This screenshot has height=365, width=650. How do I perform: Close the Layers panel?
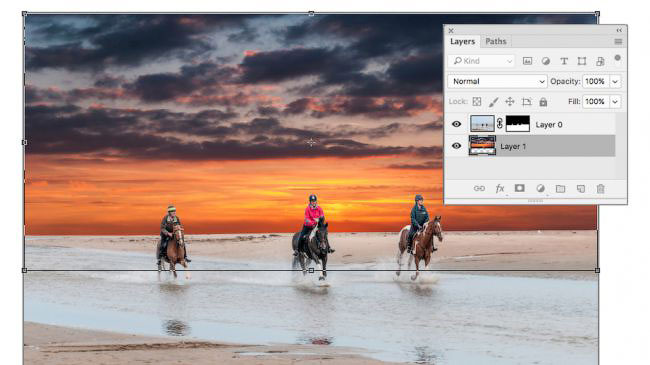(451, 31)
